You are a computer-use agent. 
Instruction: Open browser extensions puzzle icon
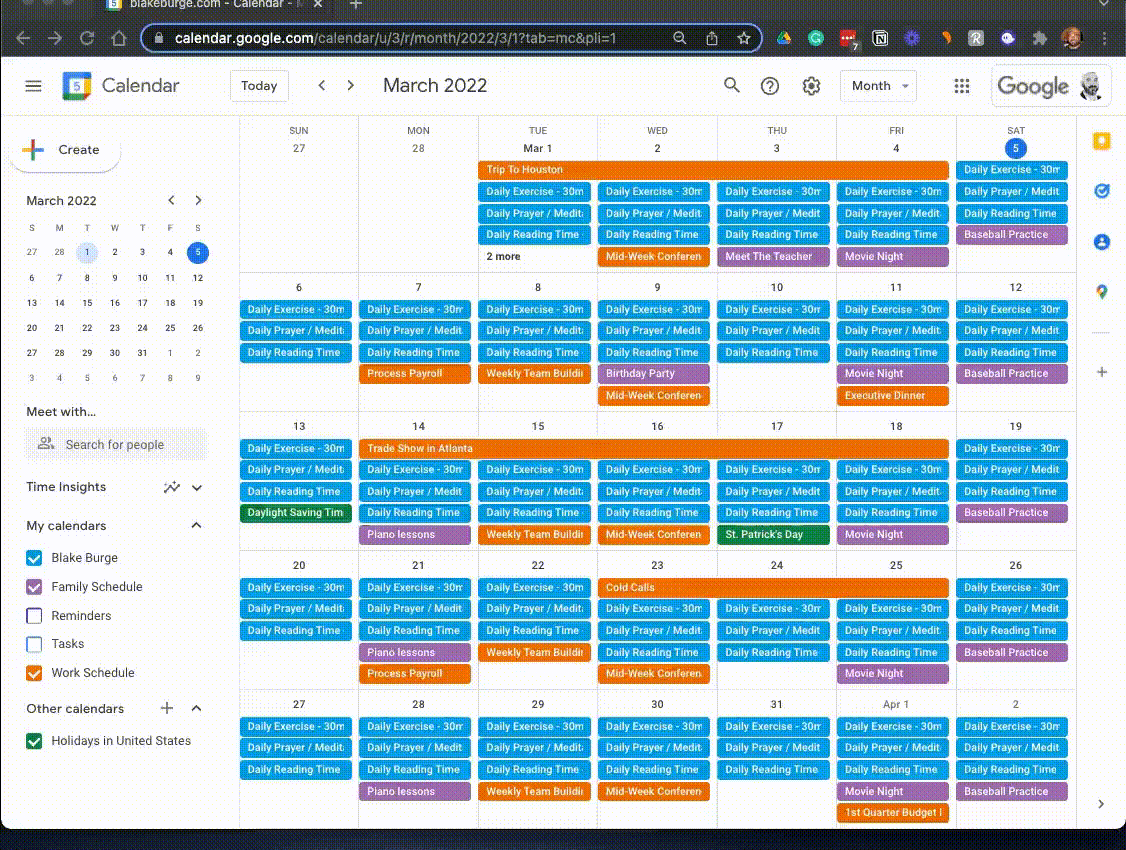[1040, 38]
